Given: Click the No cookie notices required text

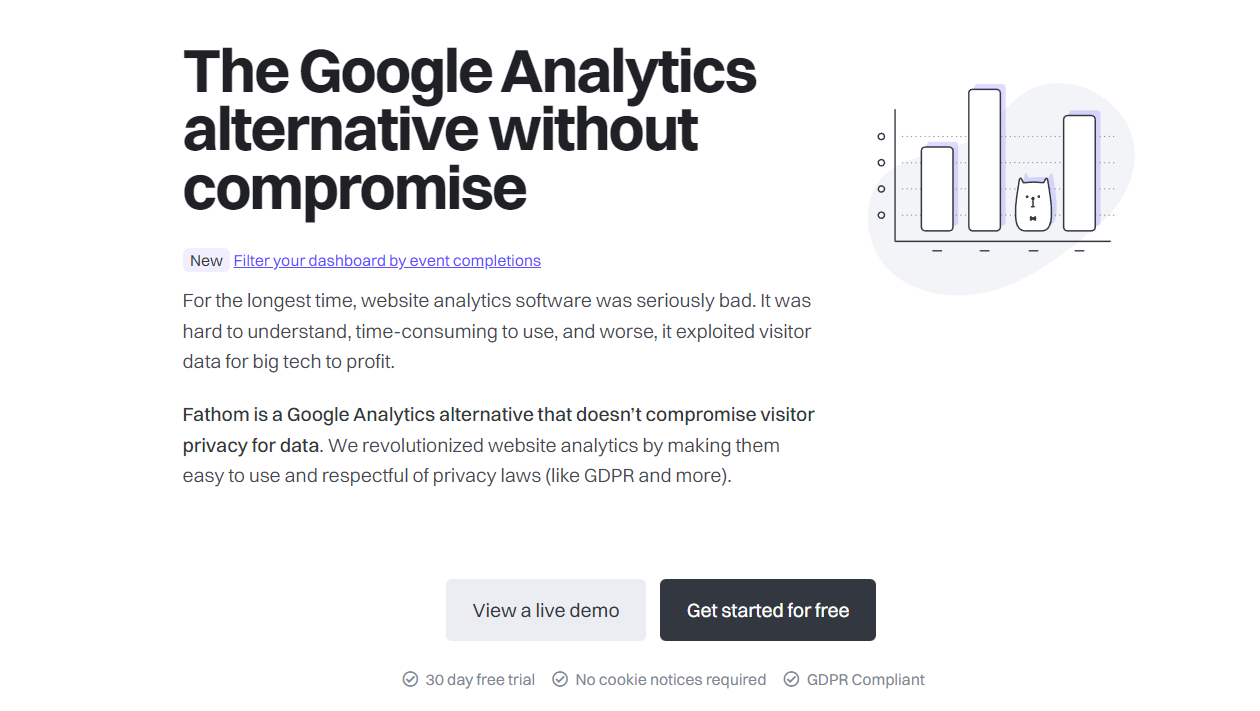Looking at the screenshot, I should click(671, 680).
